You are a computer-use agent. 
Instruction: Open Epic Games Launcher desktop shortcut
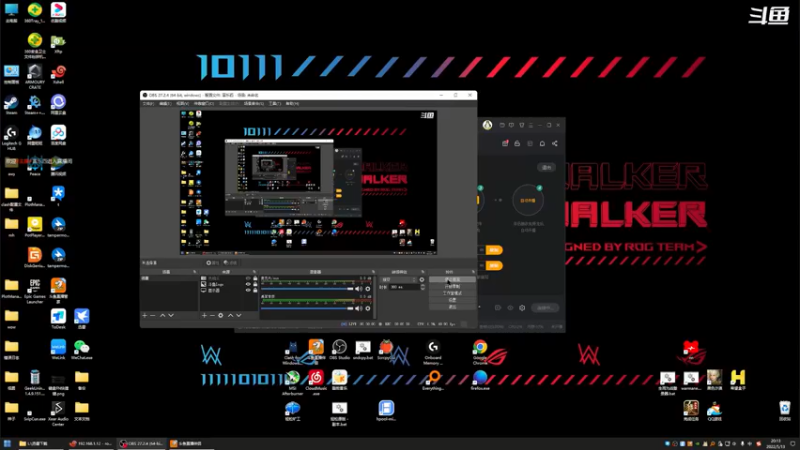click(x=35, y=291)
